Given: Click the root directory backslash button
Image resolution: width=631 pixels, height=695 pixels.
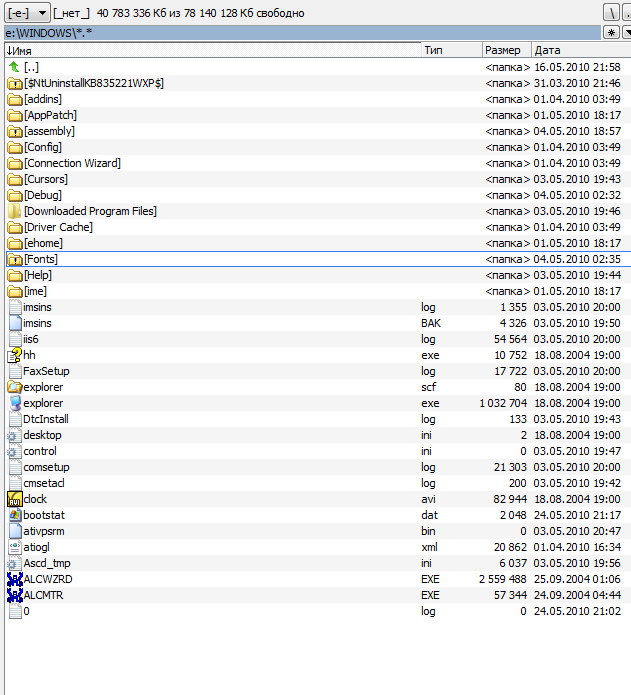Looking at the screenshot, I should [612, 13].
